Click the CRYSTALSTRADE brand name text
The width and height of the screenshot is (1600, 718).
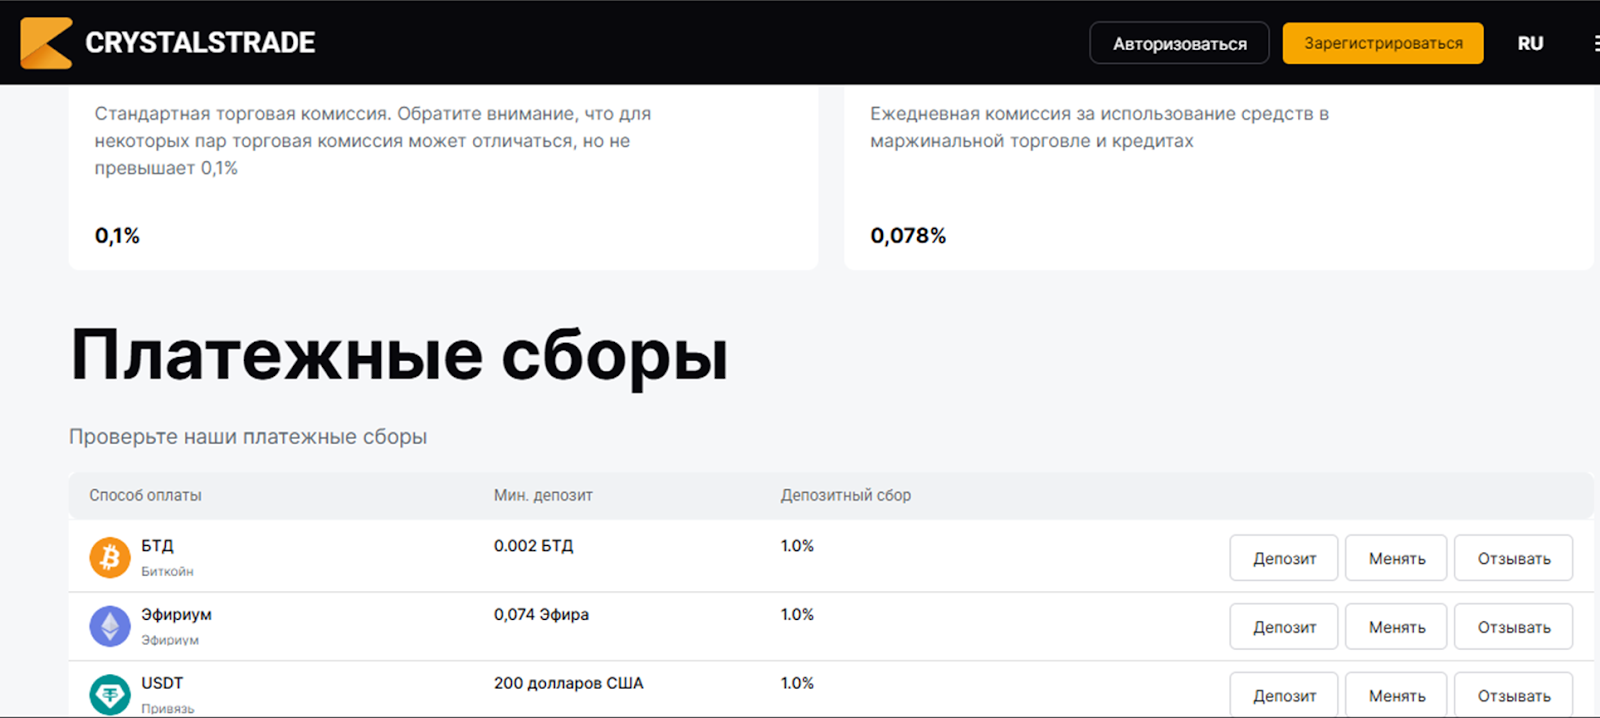(x=200, y=43)
